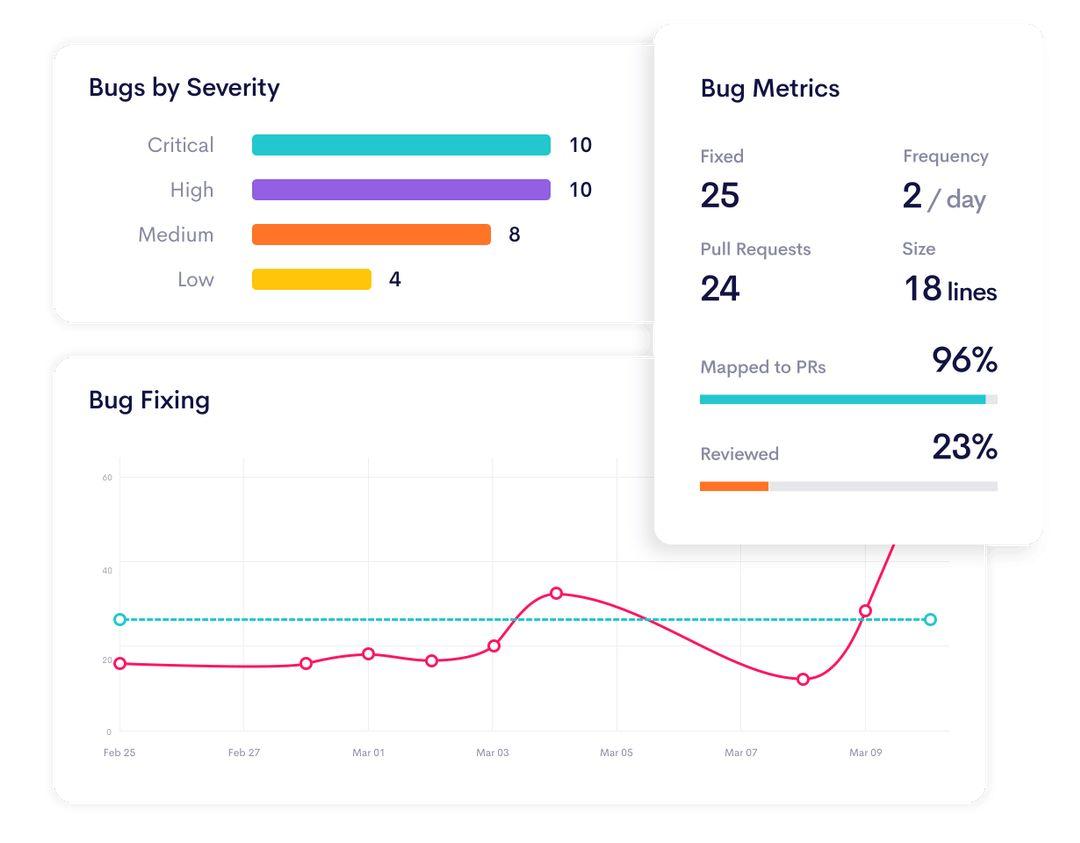Click the red line's first point above Feb 25
Screen dimensions: 1080x843
tap(120, 663)
